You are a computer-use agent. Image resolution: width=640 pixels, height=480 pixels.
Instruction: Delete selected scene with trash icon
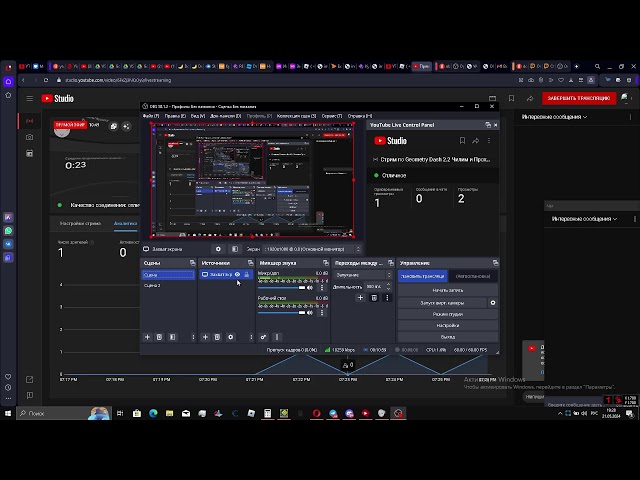pos(160,337)
